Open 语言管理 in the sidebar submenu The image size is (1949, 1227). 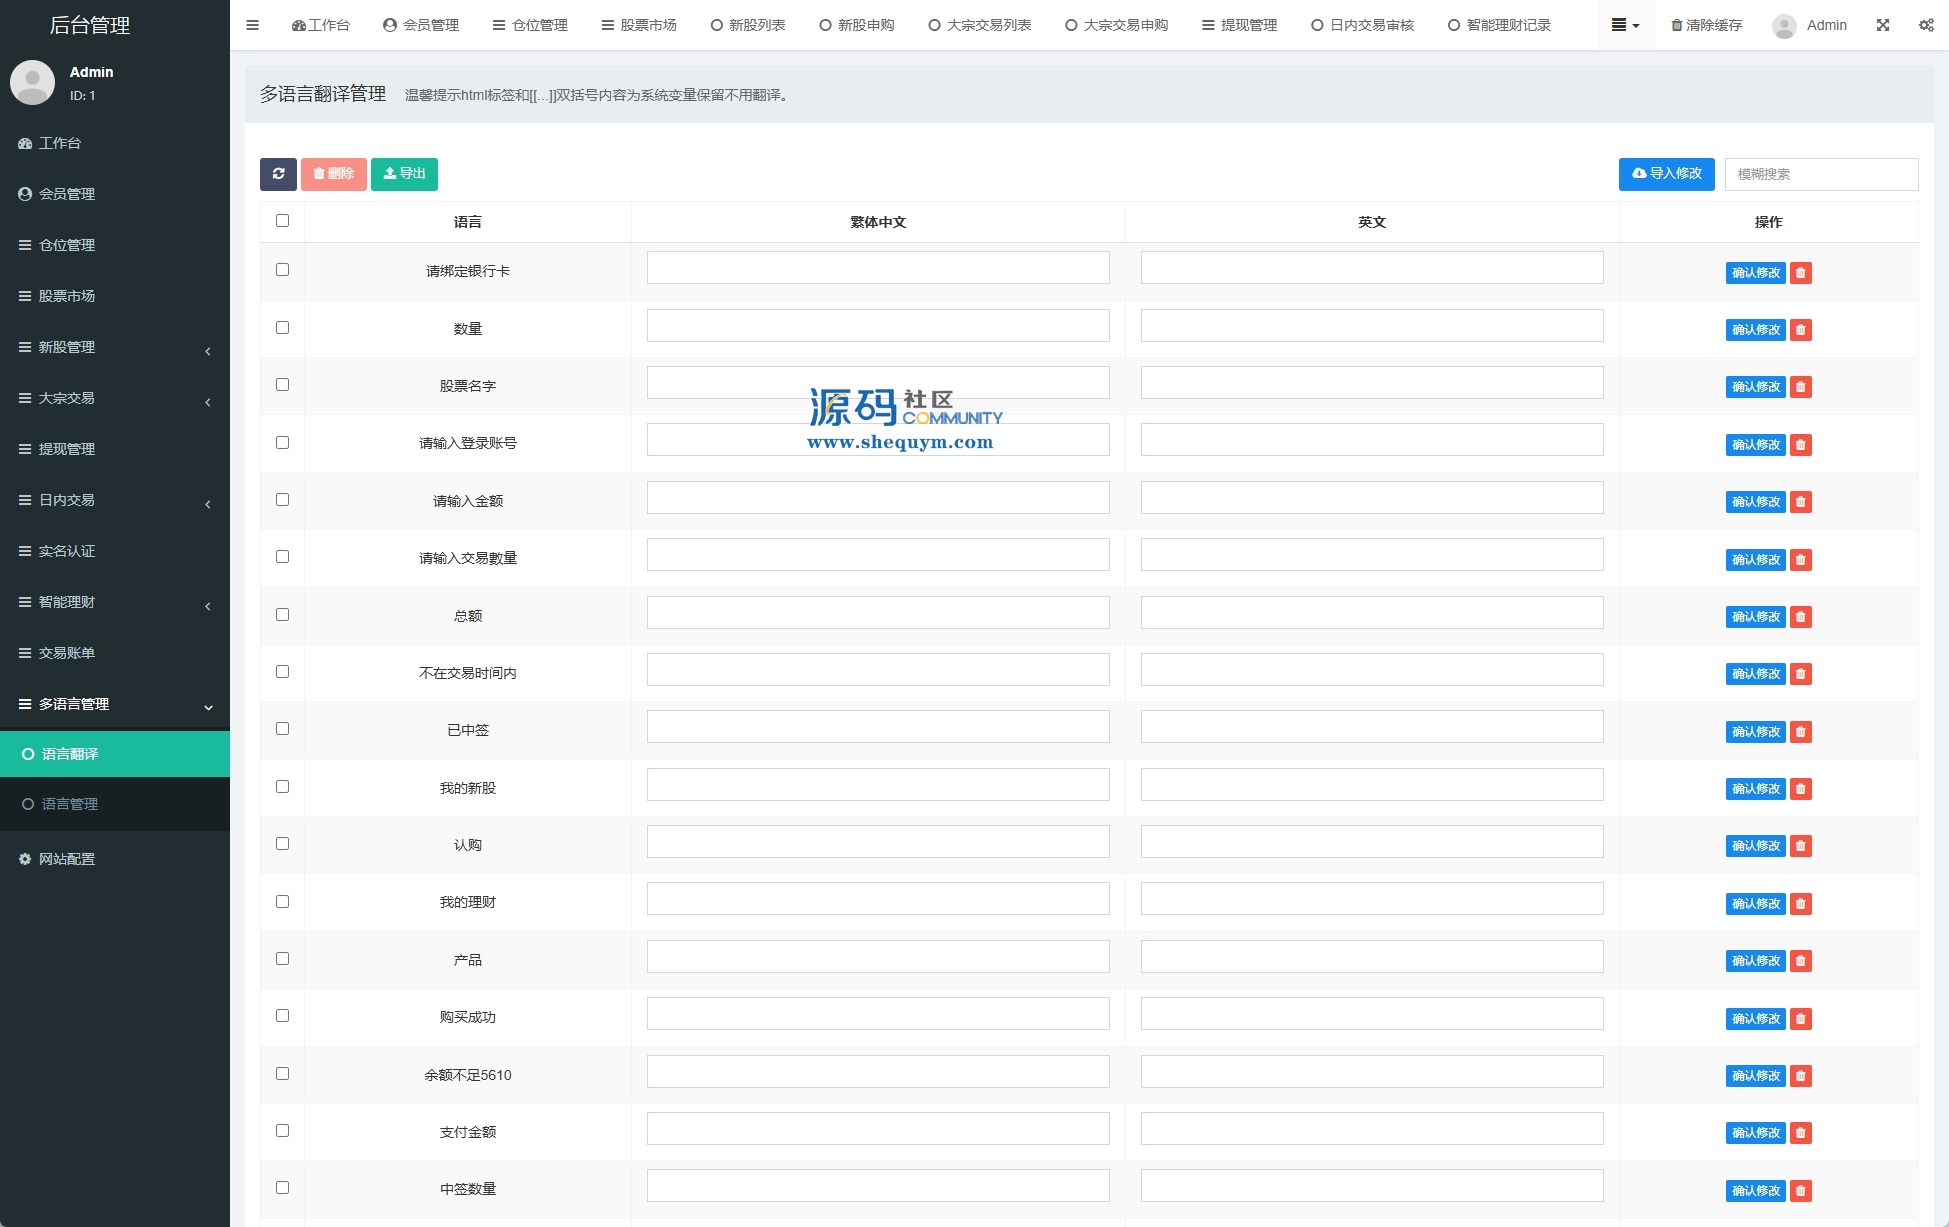tap(70, 804)
